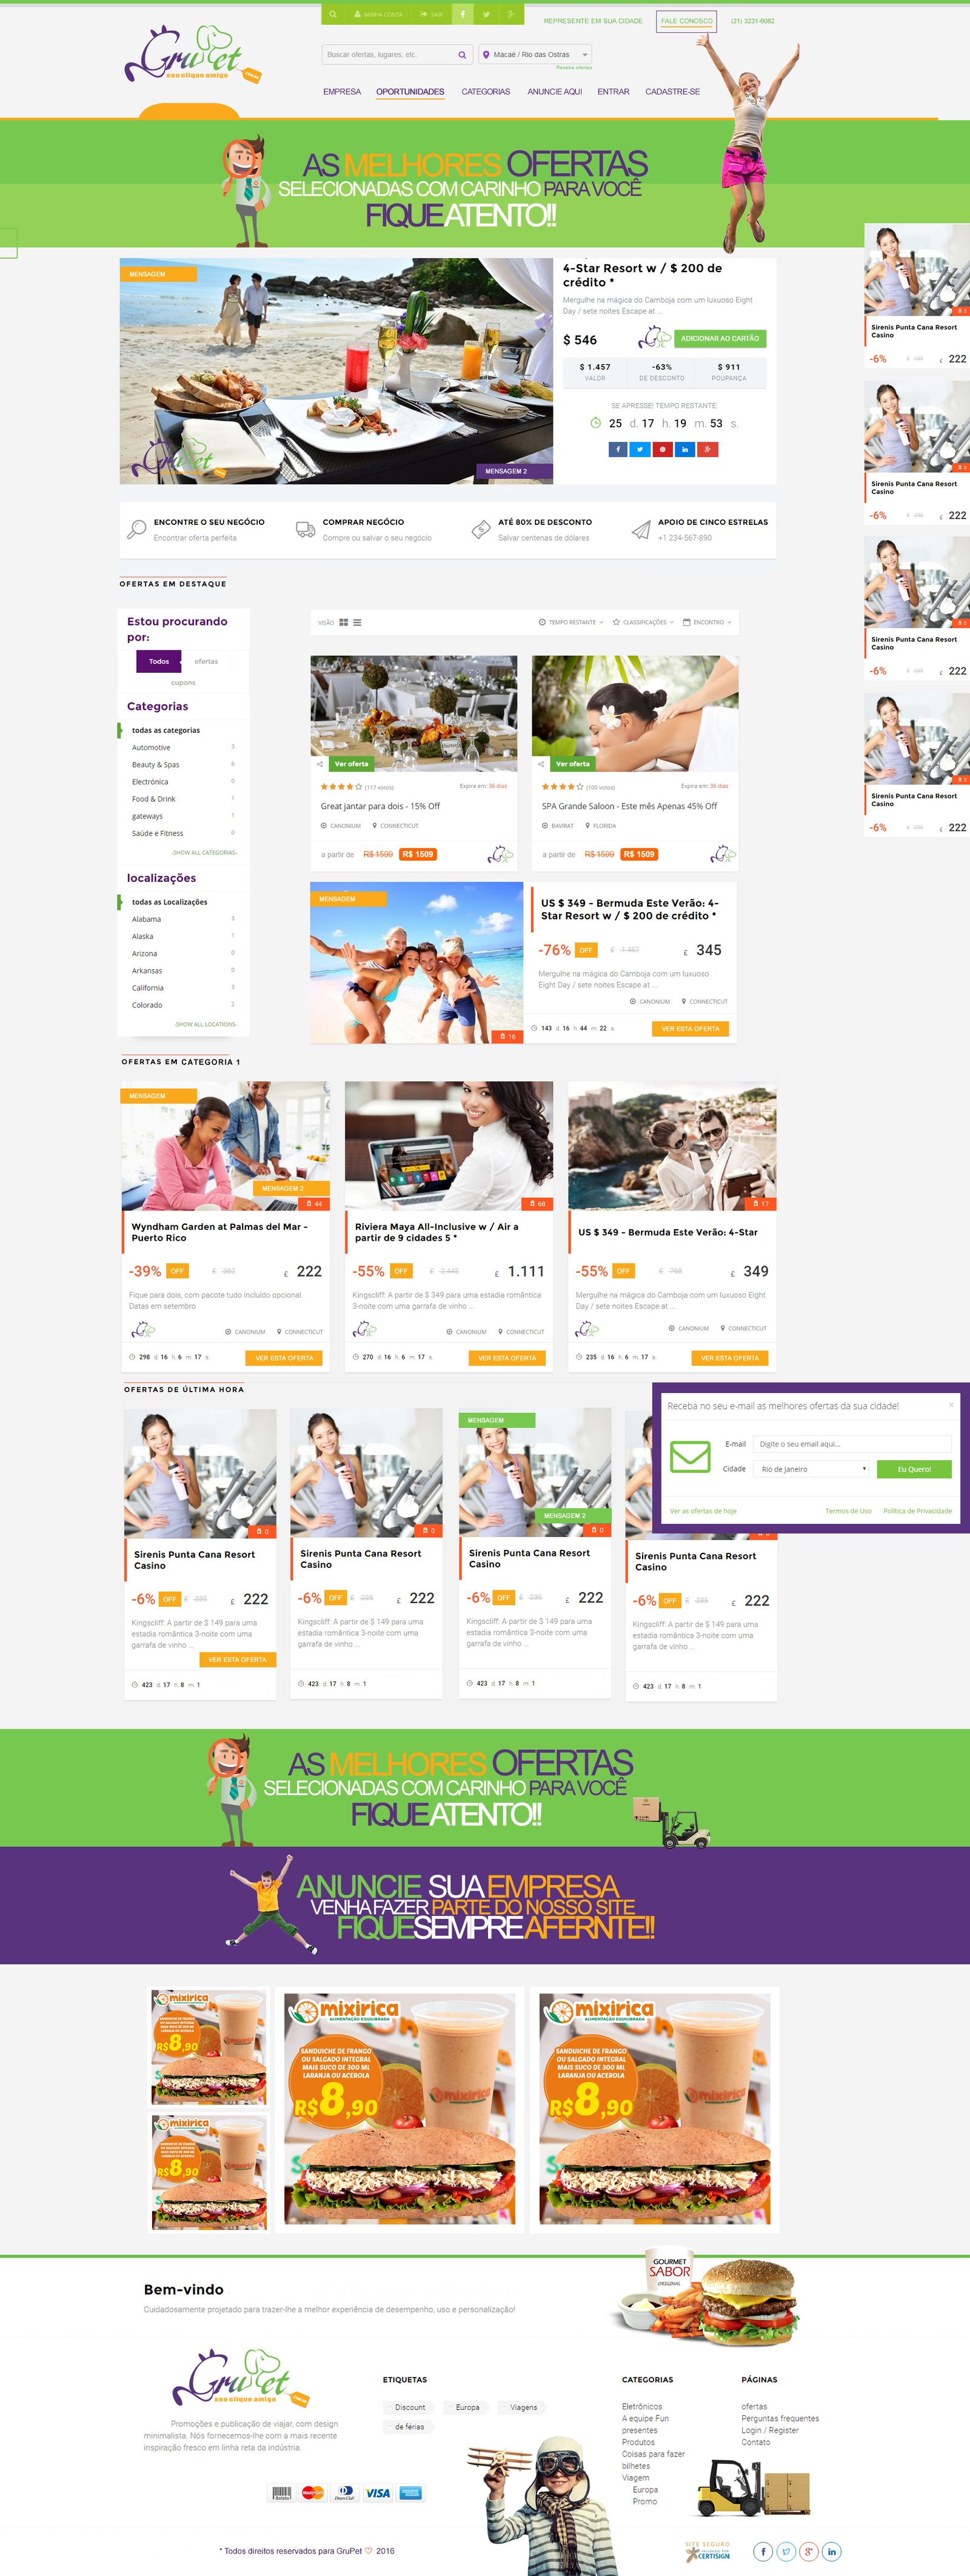The width and height of the screenshot is (970, 2576).
Task: Close the email newsletter popup
Action: tap(951, 1405)
